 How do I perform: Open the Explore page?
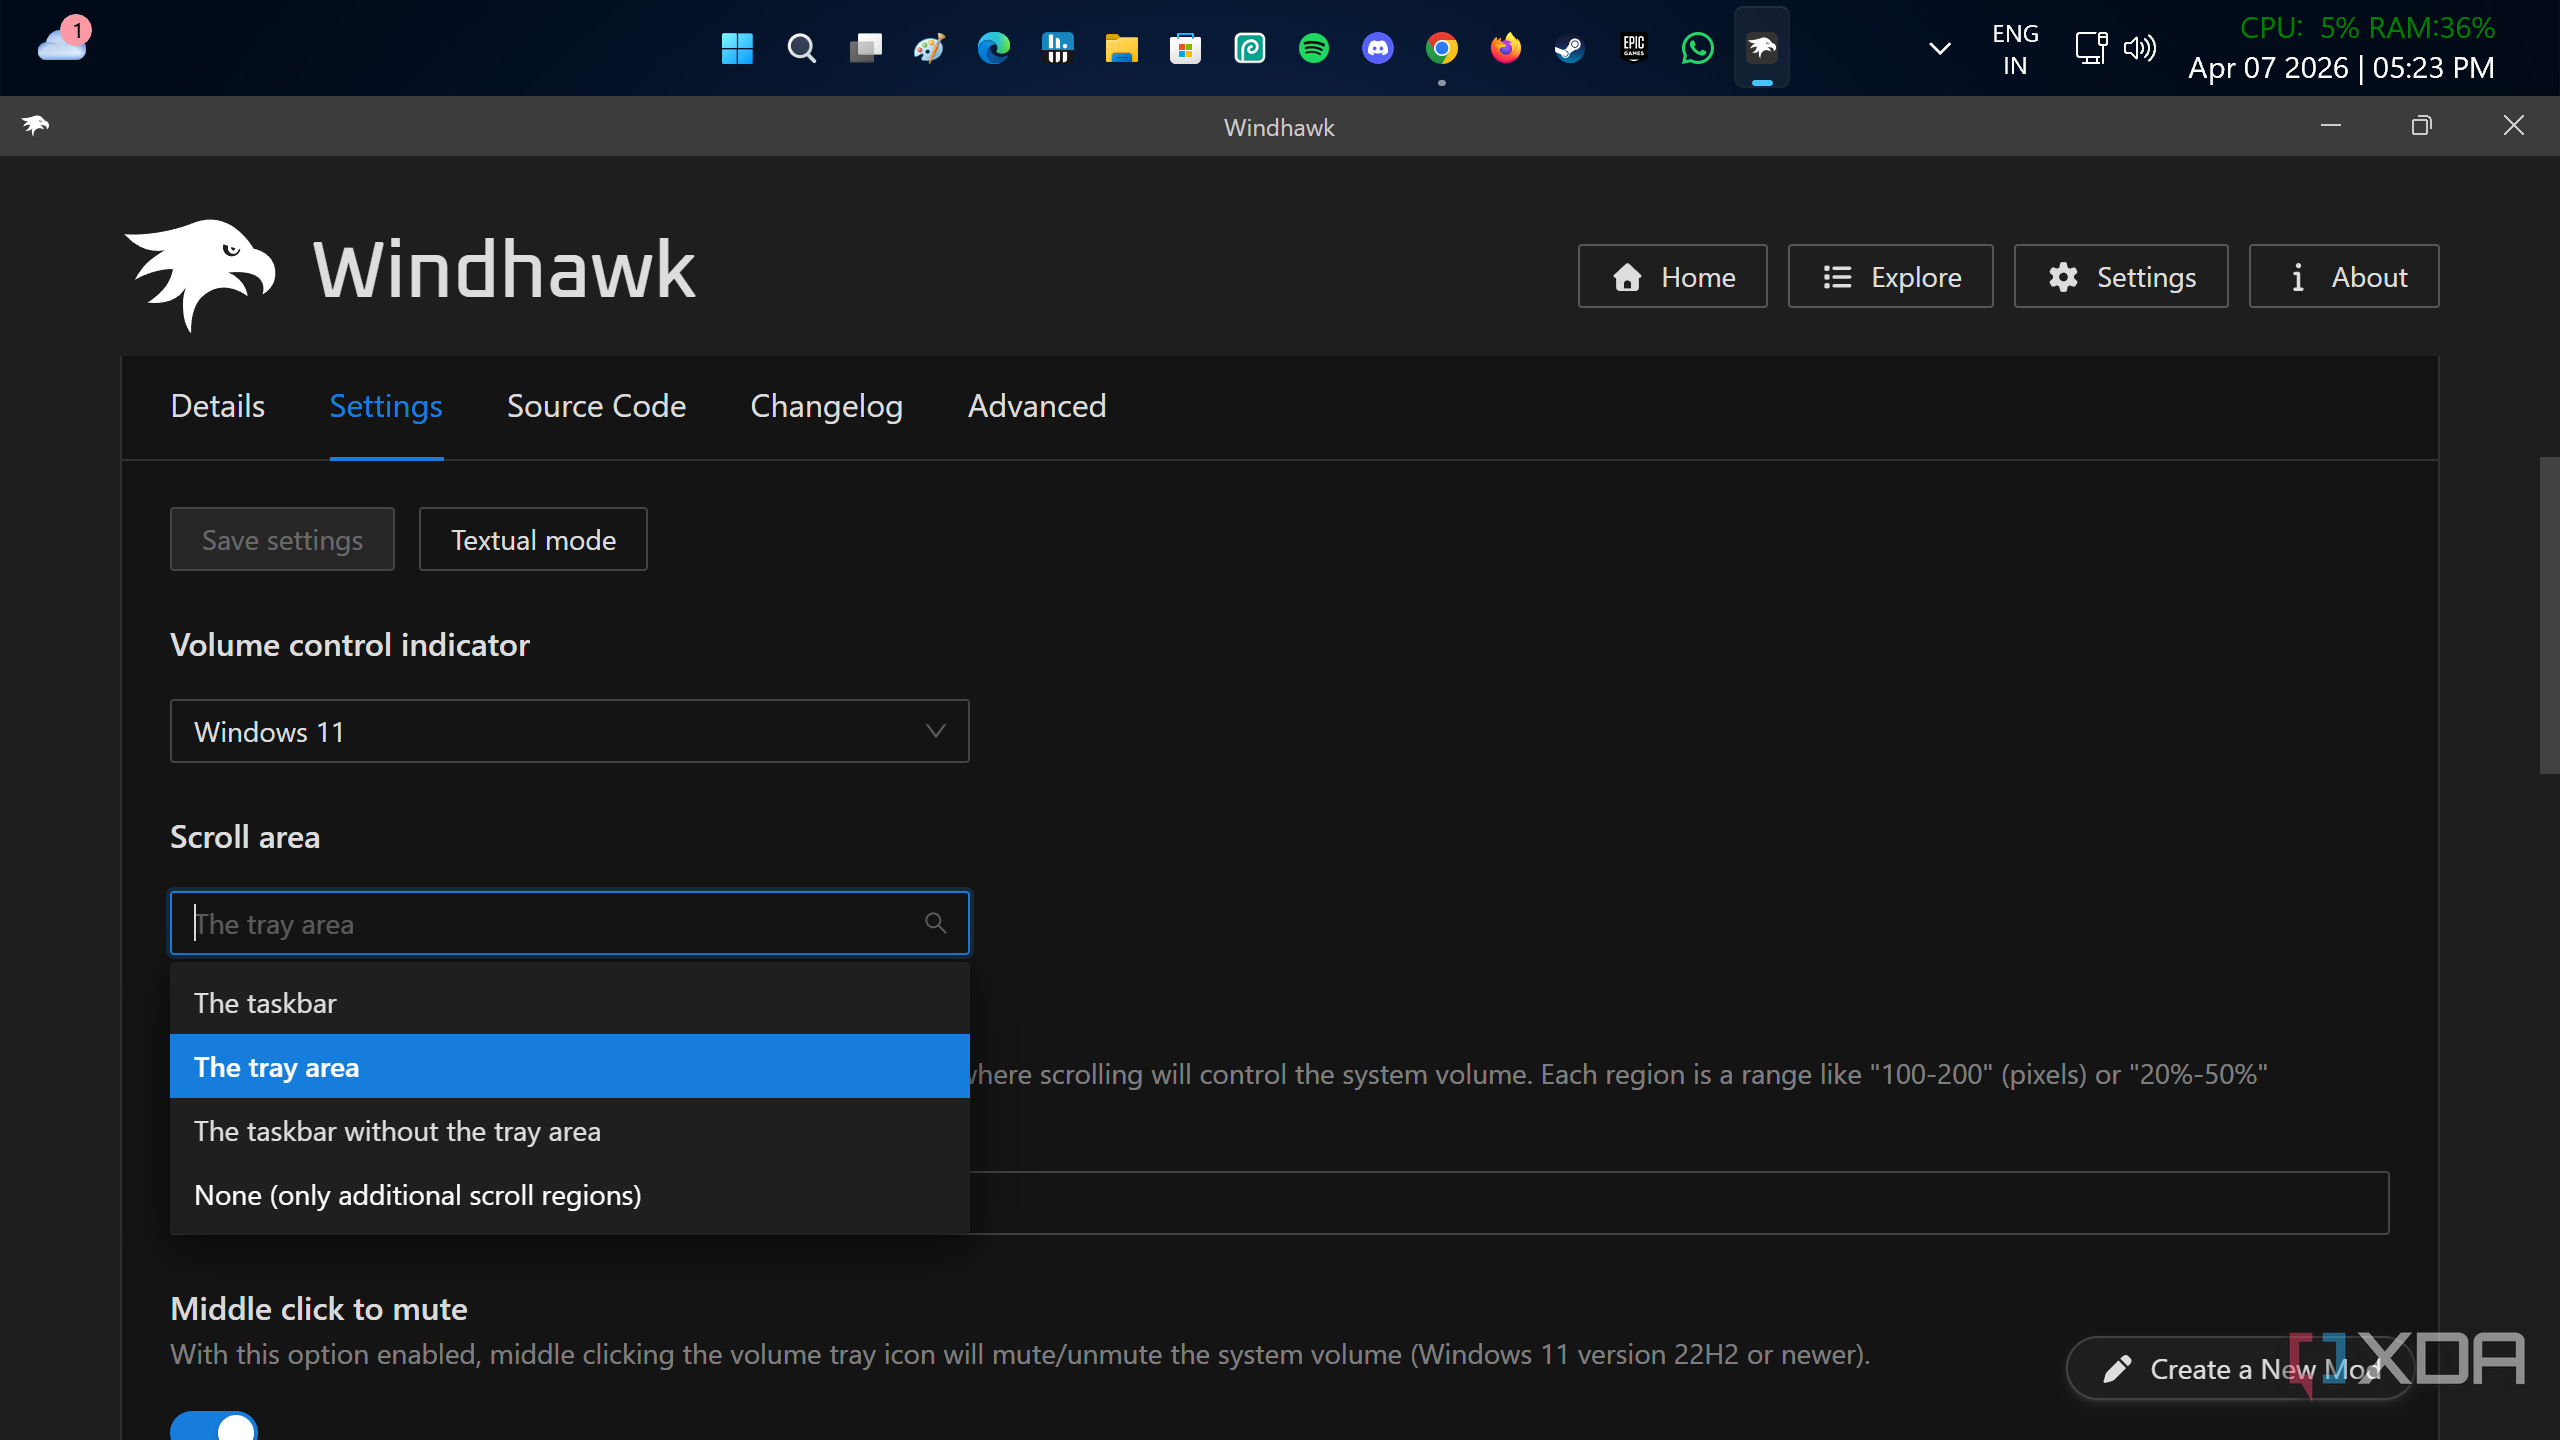point(1890,276)
